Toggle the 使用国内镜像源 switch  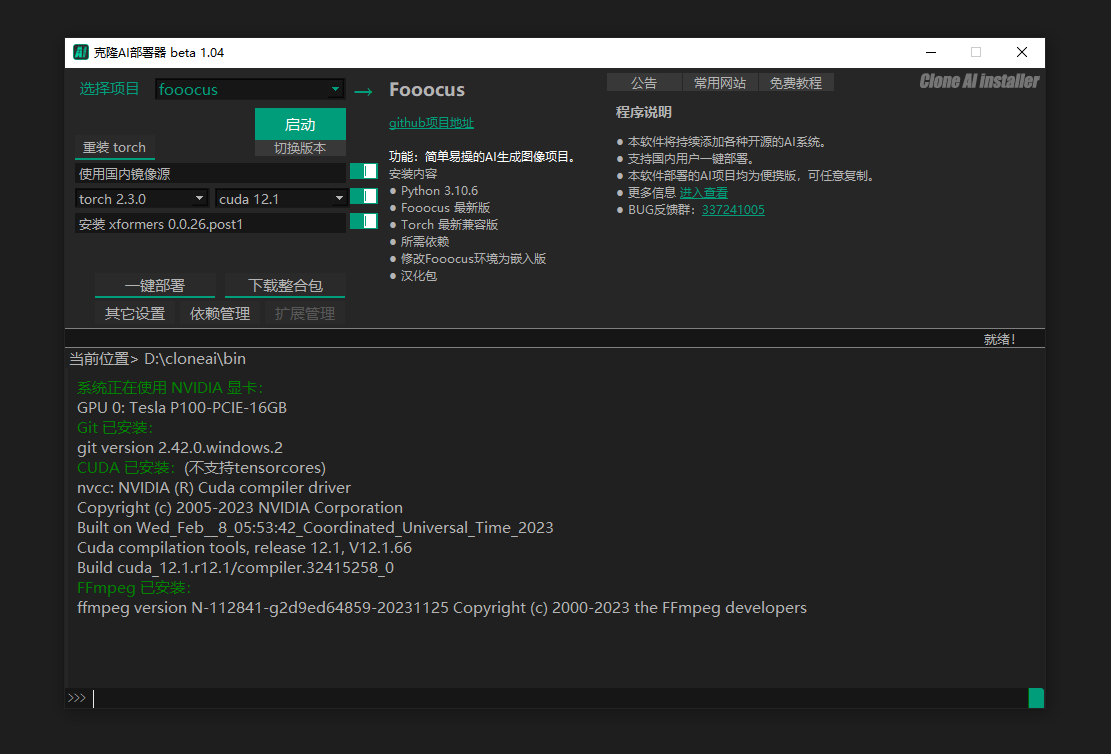pyautogui.click(x=363, y=171)
